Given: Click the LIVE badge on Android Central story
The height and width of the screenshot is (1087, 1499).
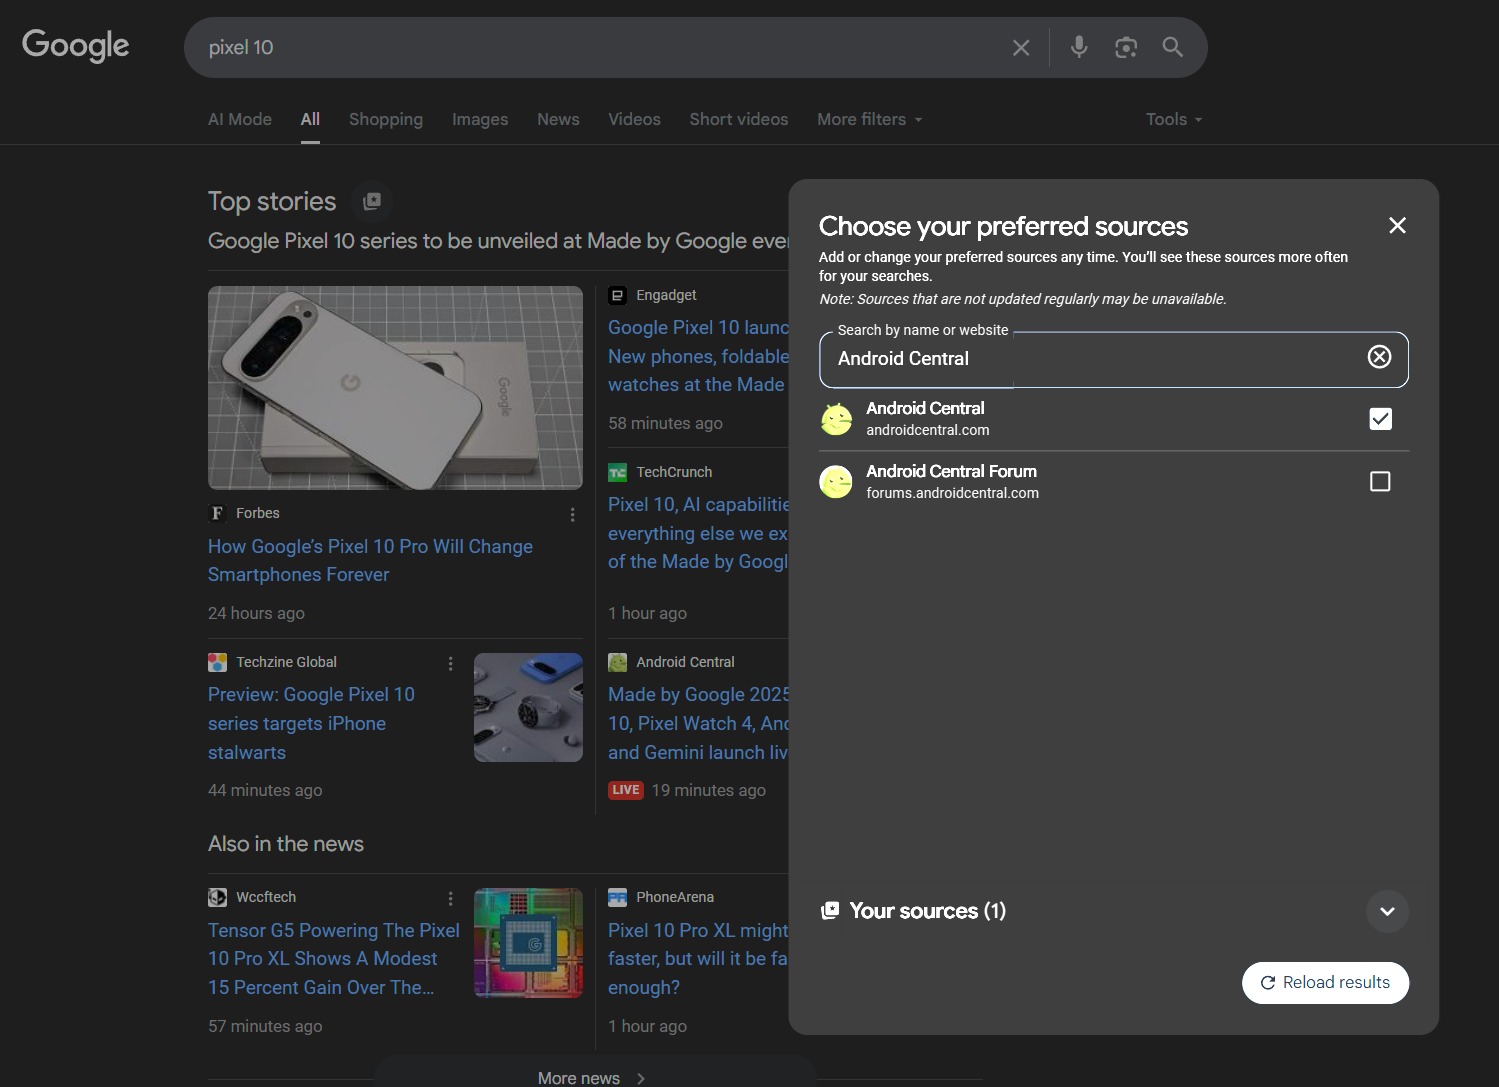Looking at the screenshot, I should [x=626, y=790].
